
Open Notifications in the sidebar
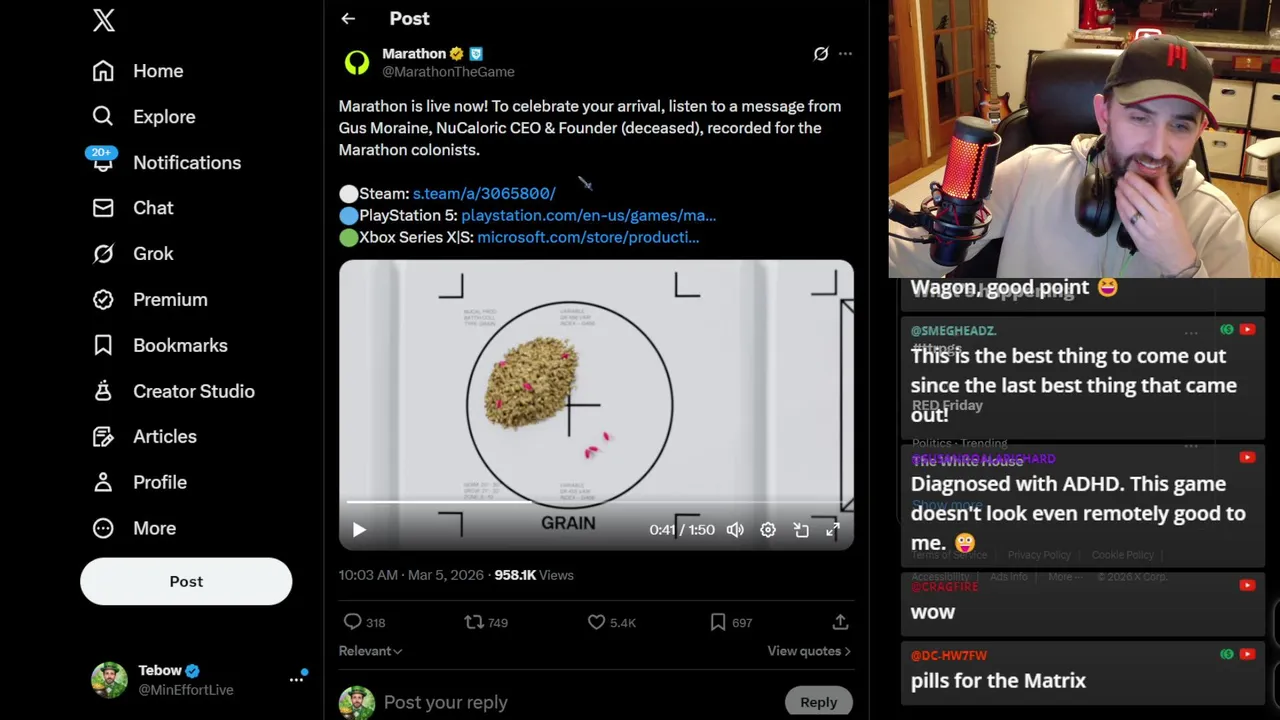pos(186,163)
